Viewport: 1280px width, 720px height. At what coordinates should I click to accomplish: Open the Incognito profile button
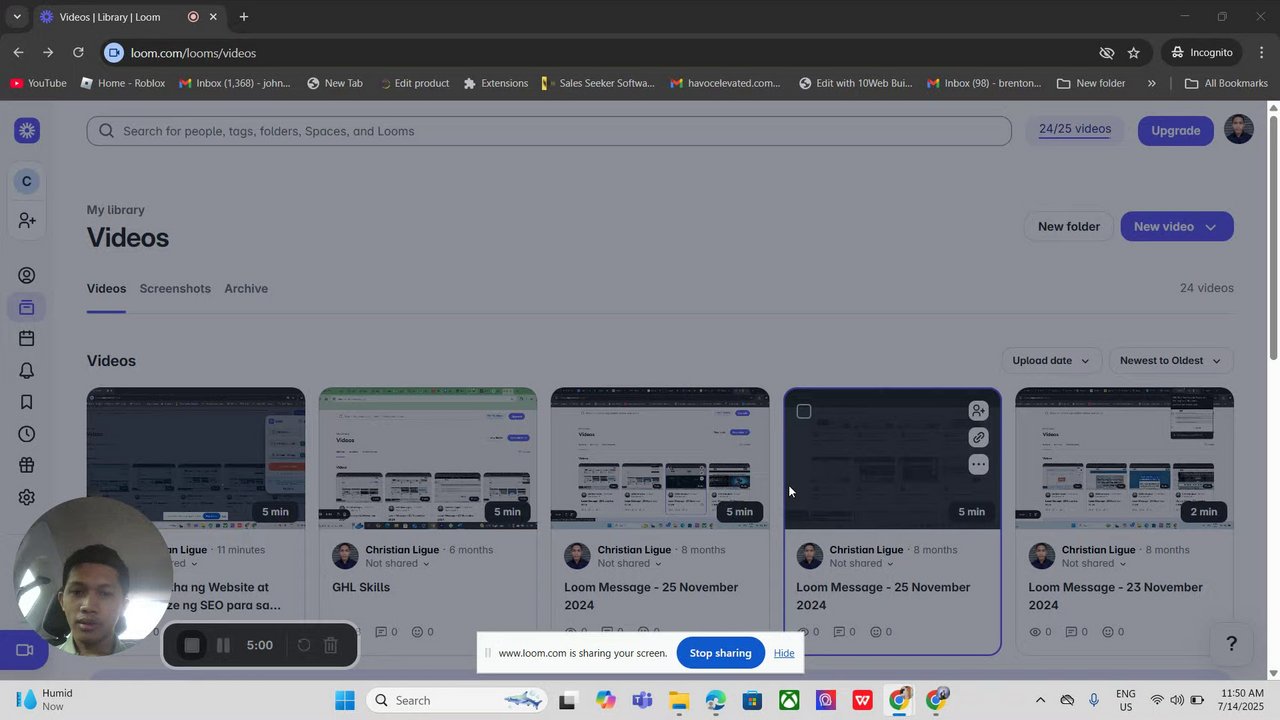(1202, 53)
